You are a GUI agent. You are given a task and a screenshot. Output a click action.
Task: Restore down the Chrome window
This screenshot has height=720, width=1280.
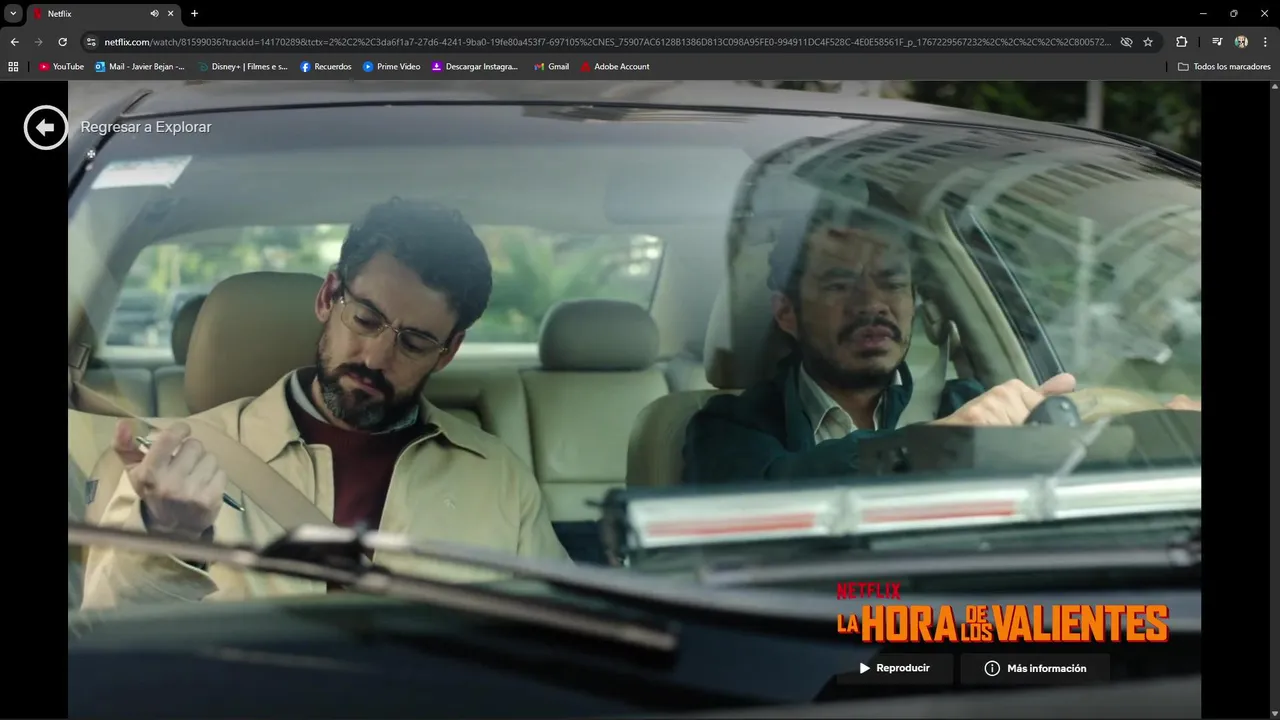(x=1233, y=13)
